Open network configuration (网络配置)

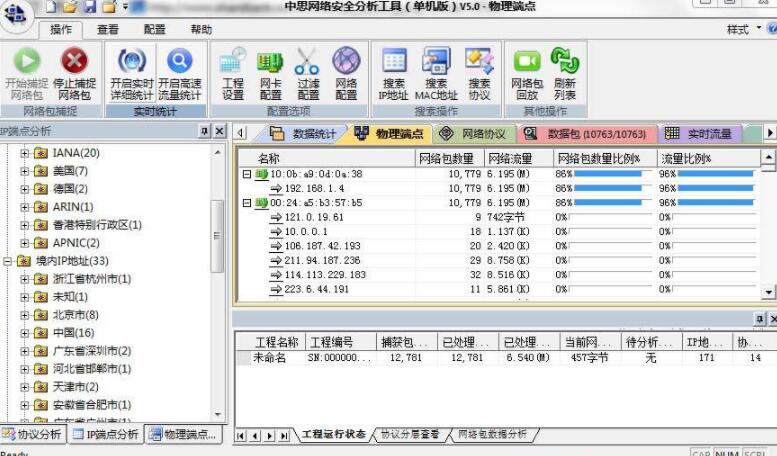point(346,73)
